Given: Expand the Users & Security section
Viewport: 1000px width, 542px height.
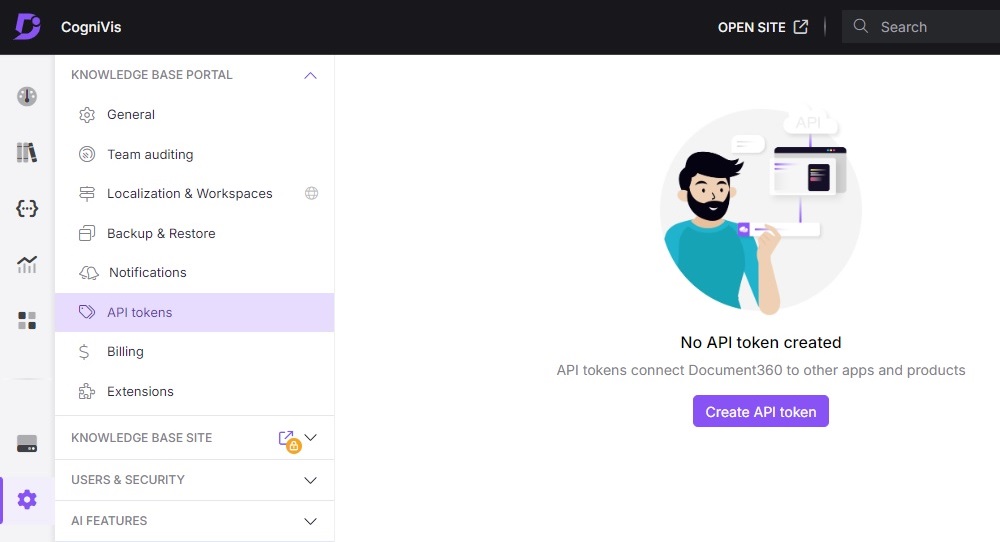Looking at the screenshot, I should (x=311, y=480).
